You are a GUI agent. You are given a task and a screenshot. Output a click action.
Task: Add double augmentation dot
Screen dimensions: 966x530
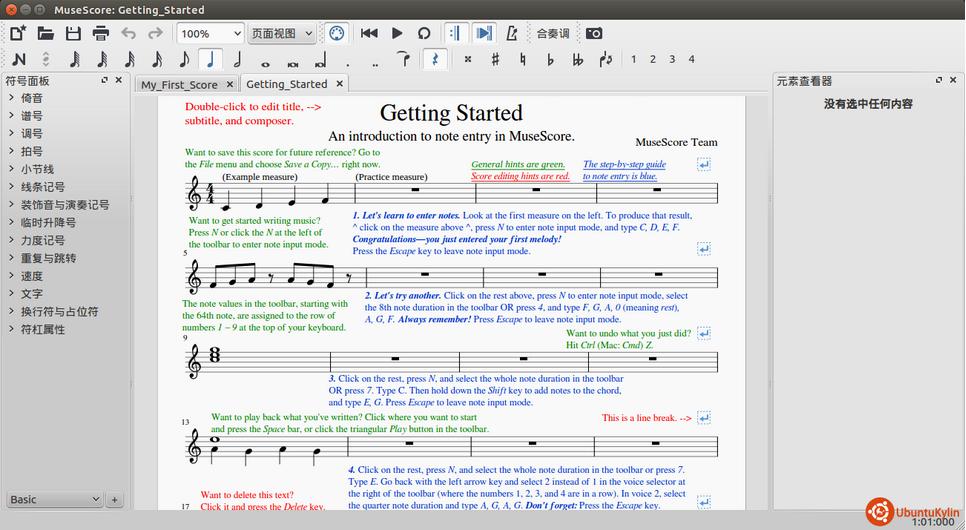pyautogui.click(x=375, y=63)
